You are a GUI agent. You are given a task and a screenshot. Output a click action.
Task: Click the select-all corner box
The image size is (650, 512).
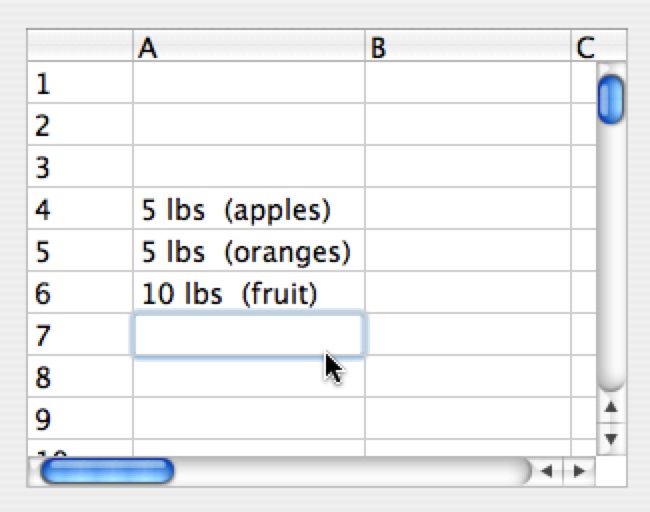[80, 47]
